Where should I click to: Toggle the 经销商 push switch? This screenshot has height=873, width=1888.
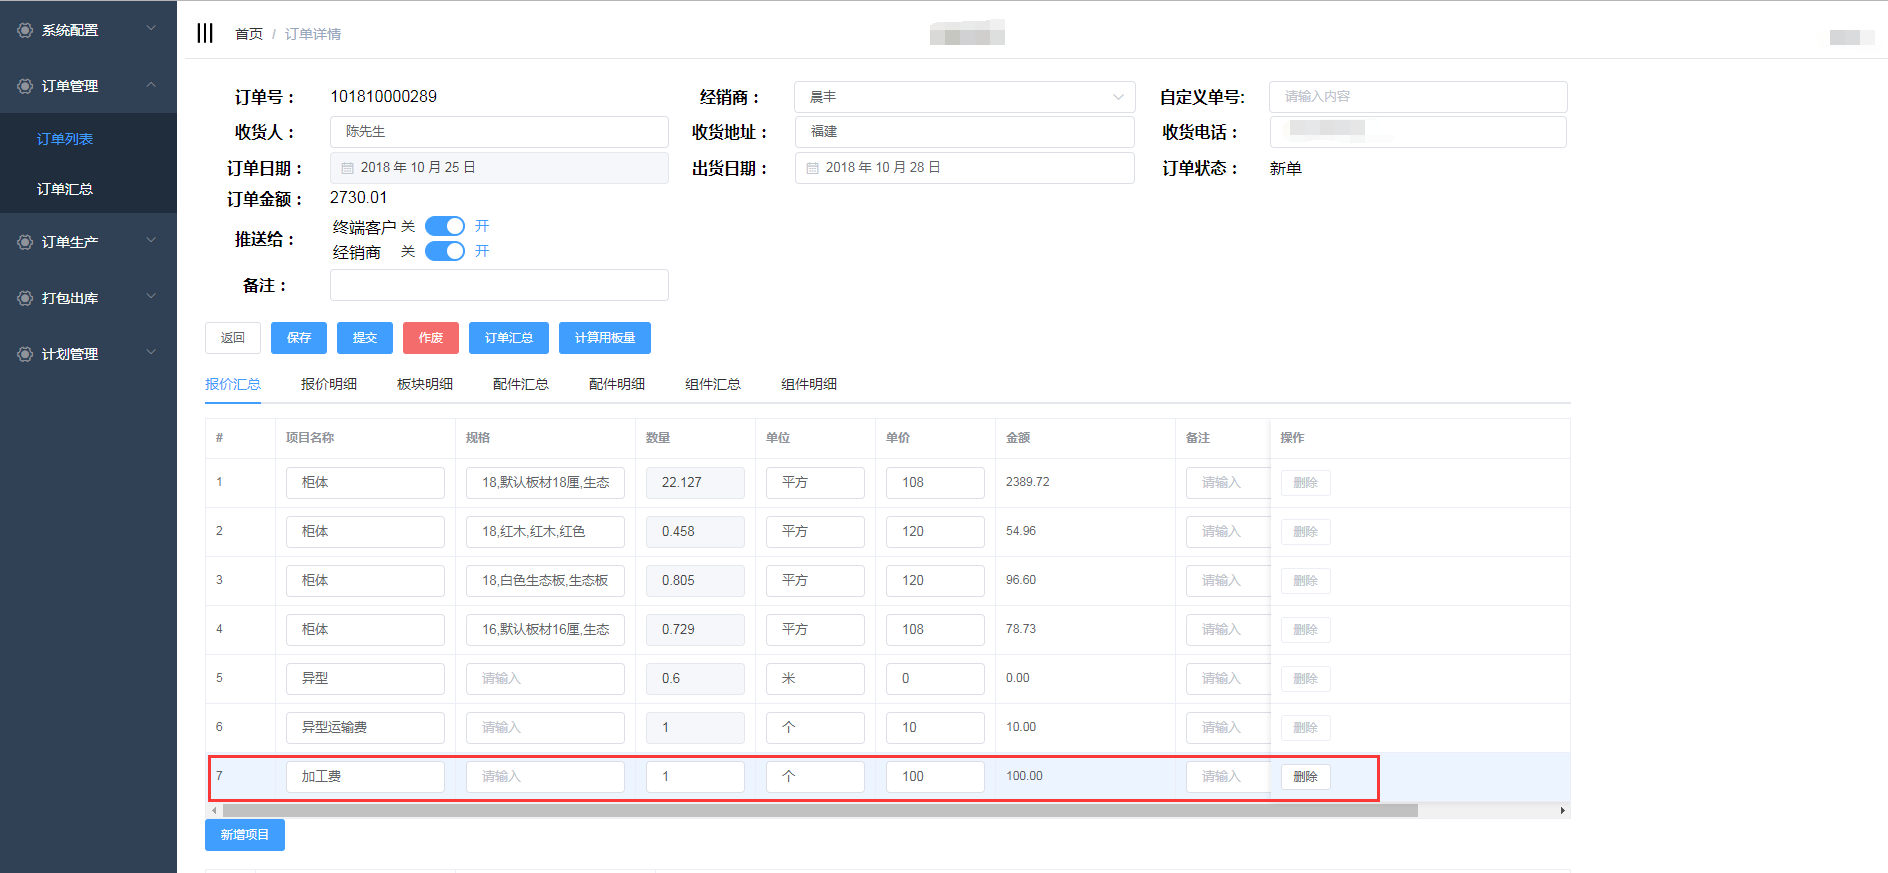tap(445, 251)
